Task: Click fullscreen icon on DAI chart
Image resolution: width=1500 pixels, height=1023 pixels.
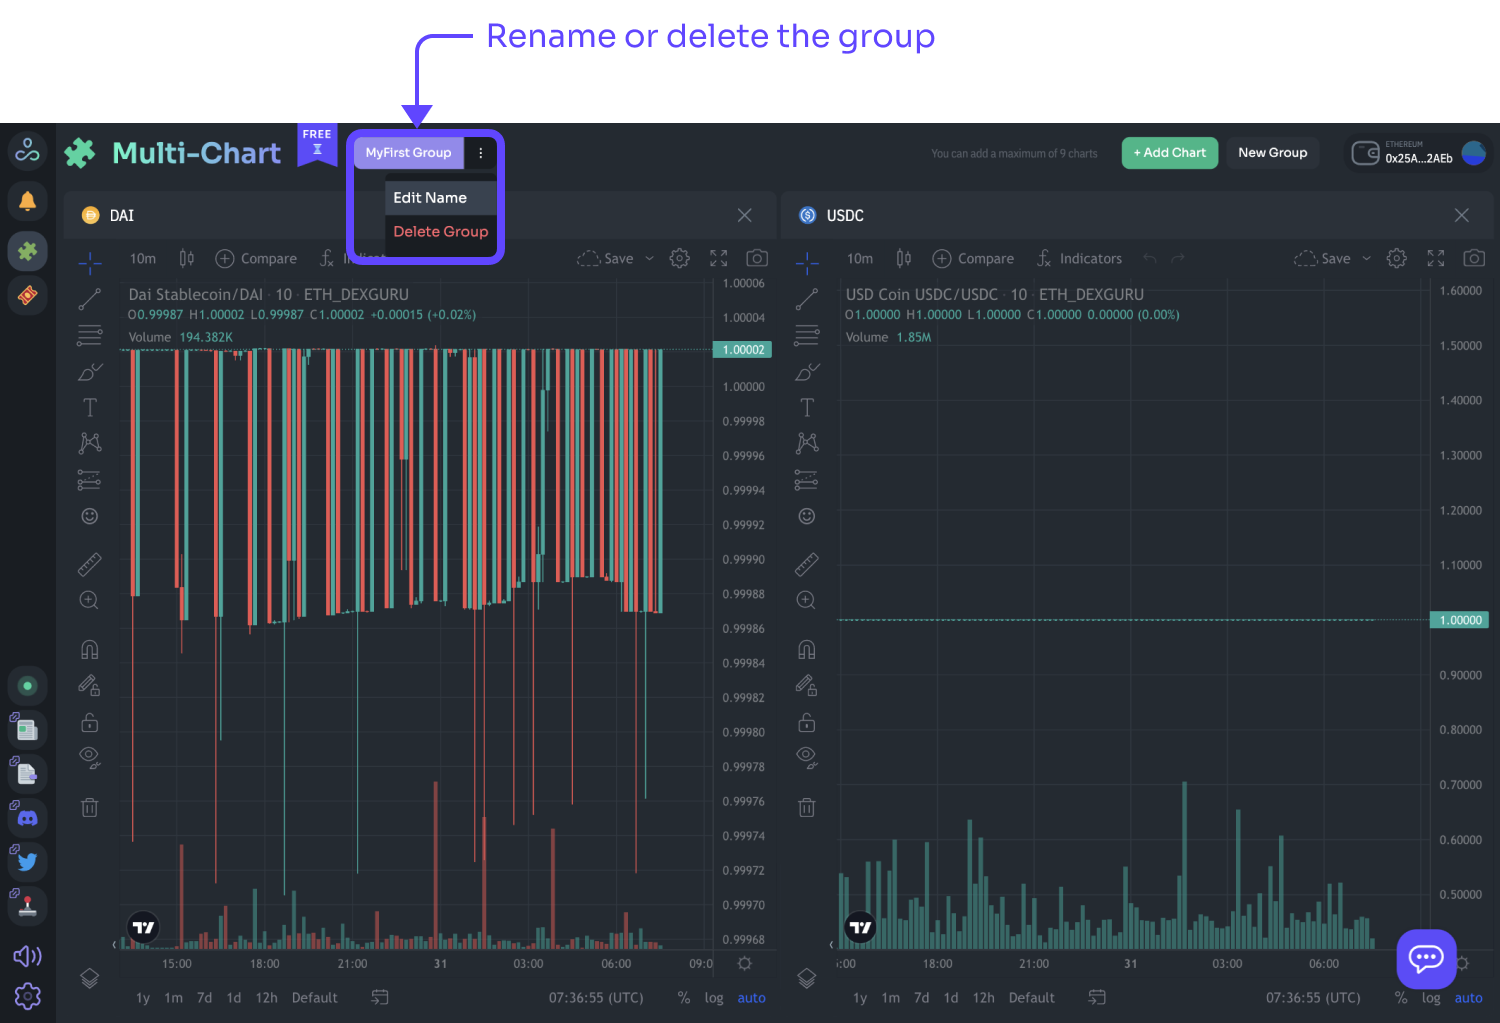Action: pos(718,258)
